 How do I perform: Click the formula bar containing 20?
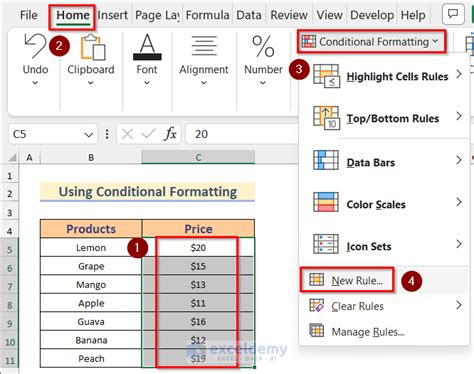[x=242, y=134]
